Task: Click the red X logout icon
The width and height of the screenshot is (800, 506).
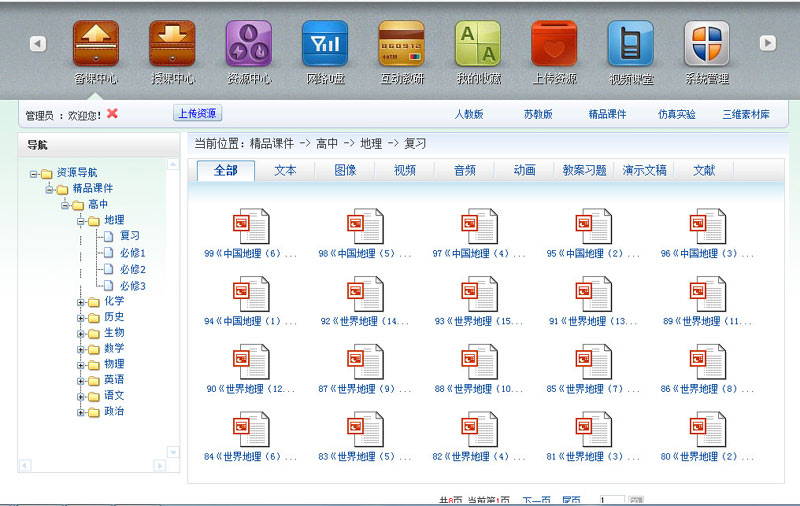Action: pos(112,114)
